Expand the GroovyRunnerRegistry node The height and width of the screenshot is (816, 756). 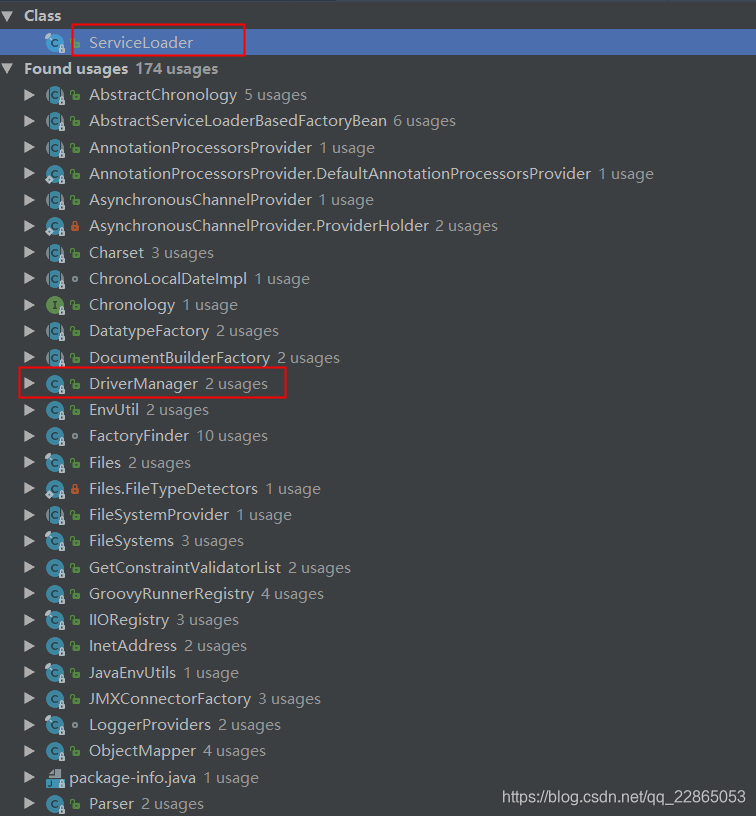click(29, 593)
